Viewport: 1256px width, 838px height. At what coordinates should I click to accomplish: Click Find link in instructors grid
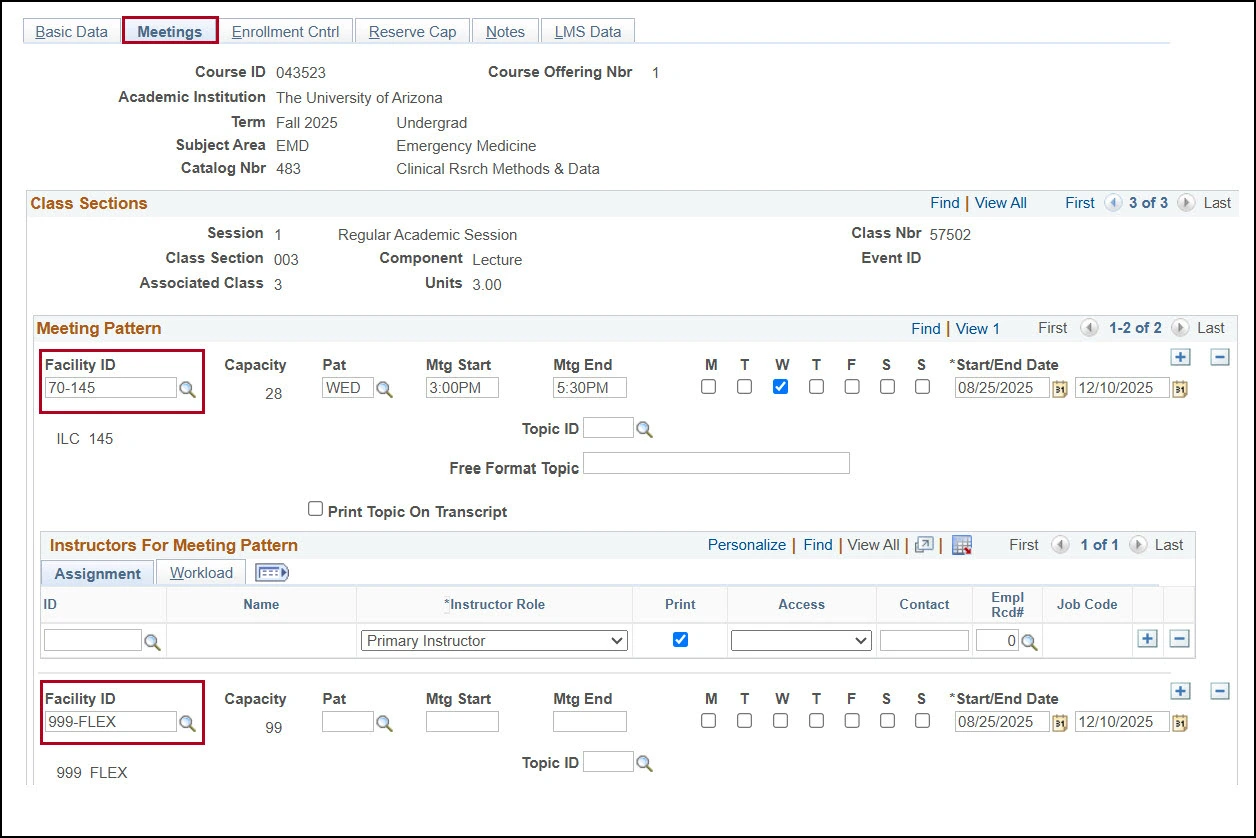tap(818, 545)
